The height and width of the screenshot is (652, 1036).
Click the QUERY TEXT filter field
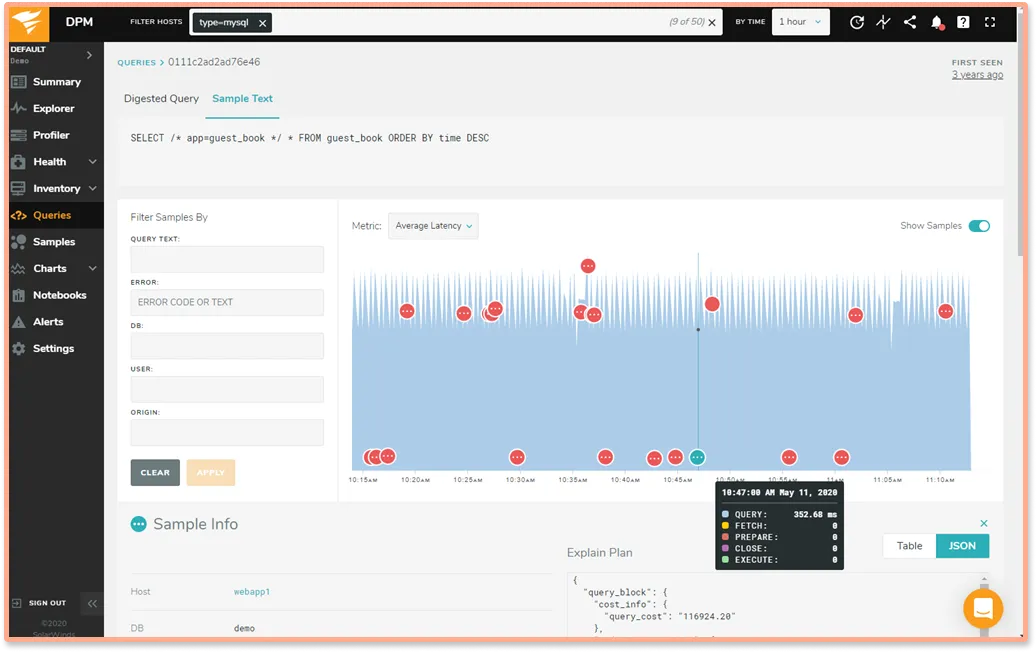tap(227, 260)
